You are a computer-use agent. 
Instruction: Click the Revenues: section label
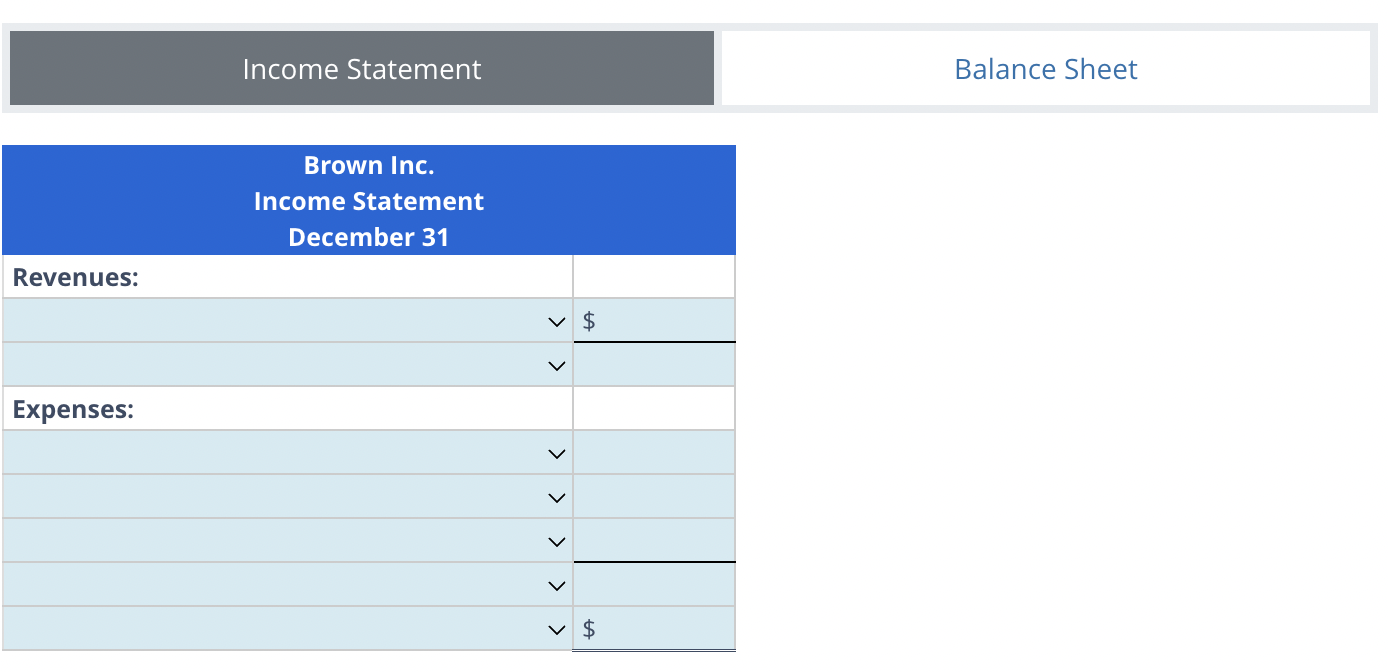[76, 277]
